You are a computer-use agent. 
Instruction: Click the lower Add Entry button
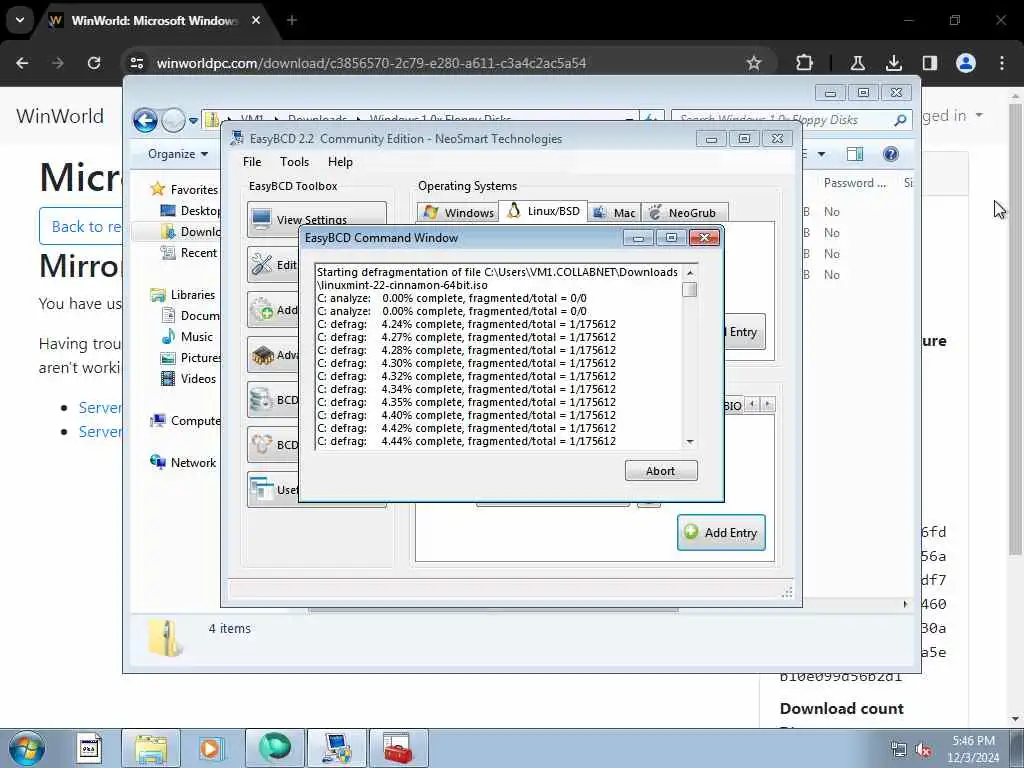(721, 532)
